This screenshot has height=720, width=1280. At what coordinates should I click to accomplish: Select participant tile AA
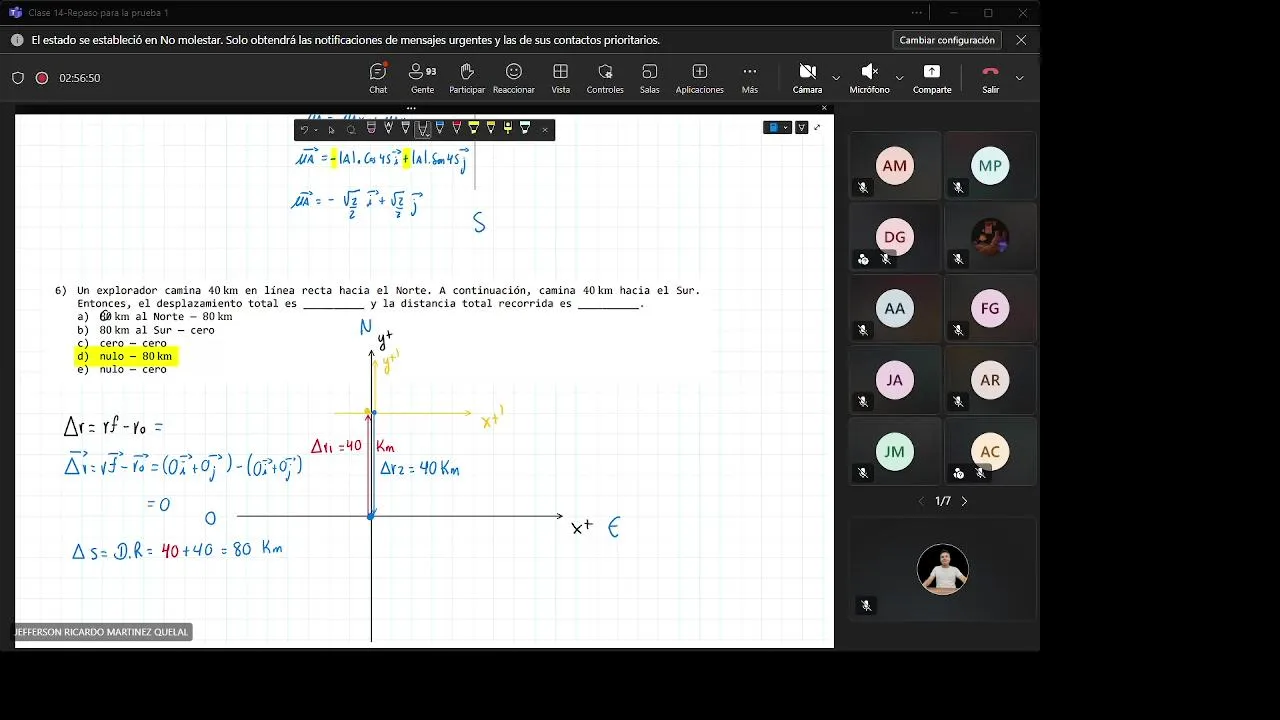[x=894, y=309]
